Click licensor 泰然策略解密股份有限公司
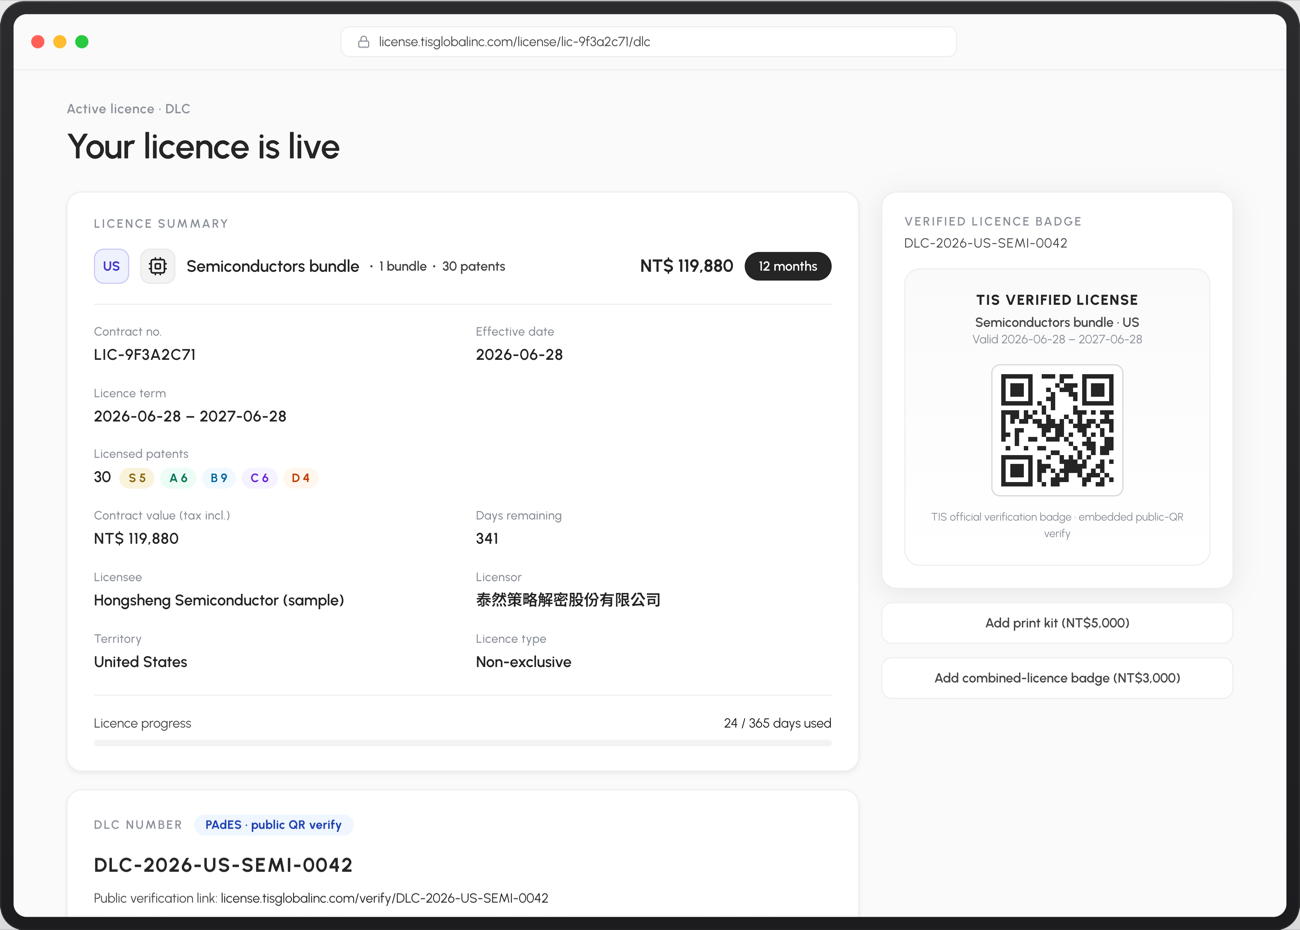The width and height of the screenshot is (1300, 930). pos(568,600)
